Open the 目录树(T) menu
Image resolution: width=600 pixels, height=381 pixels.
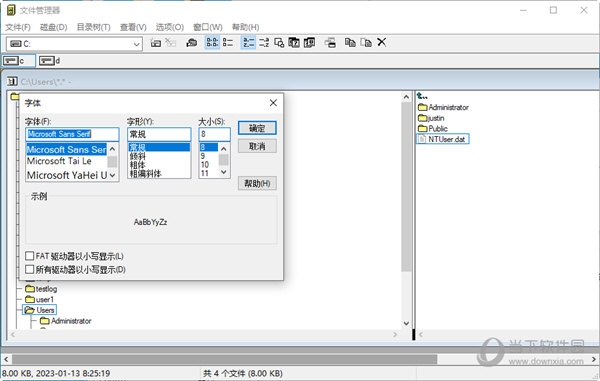coord(93,27)
